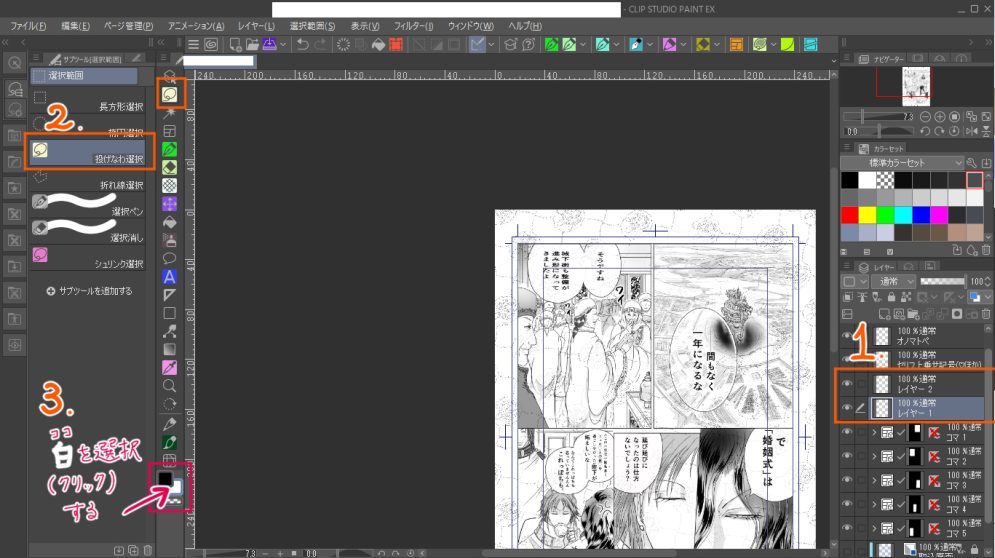Toggle visibility of レイヤー 2

coord(848,383)
